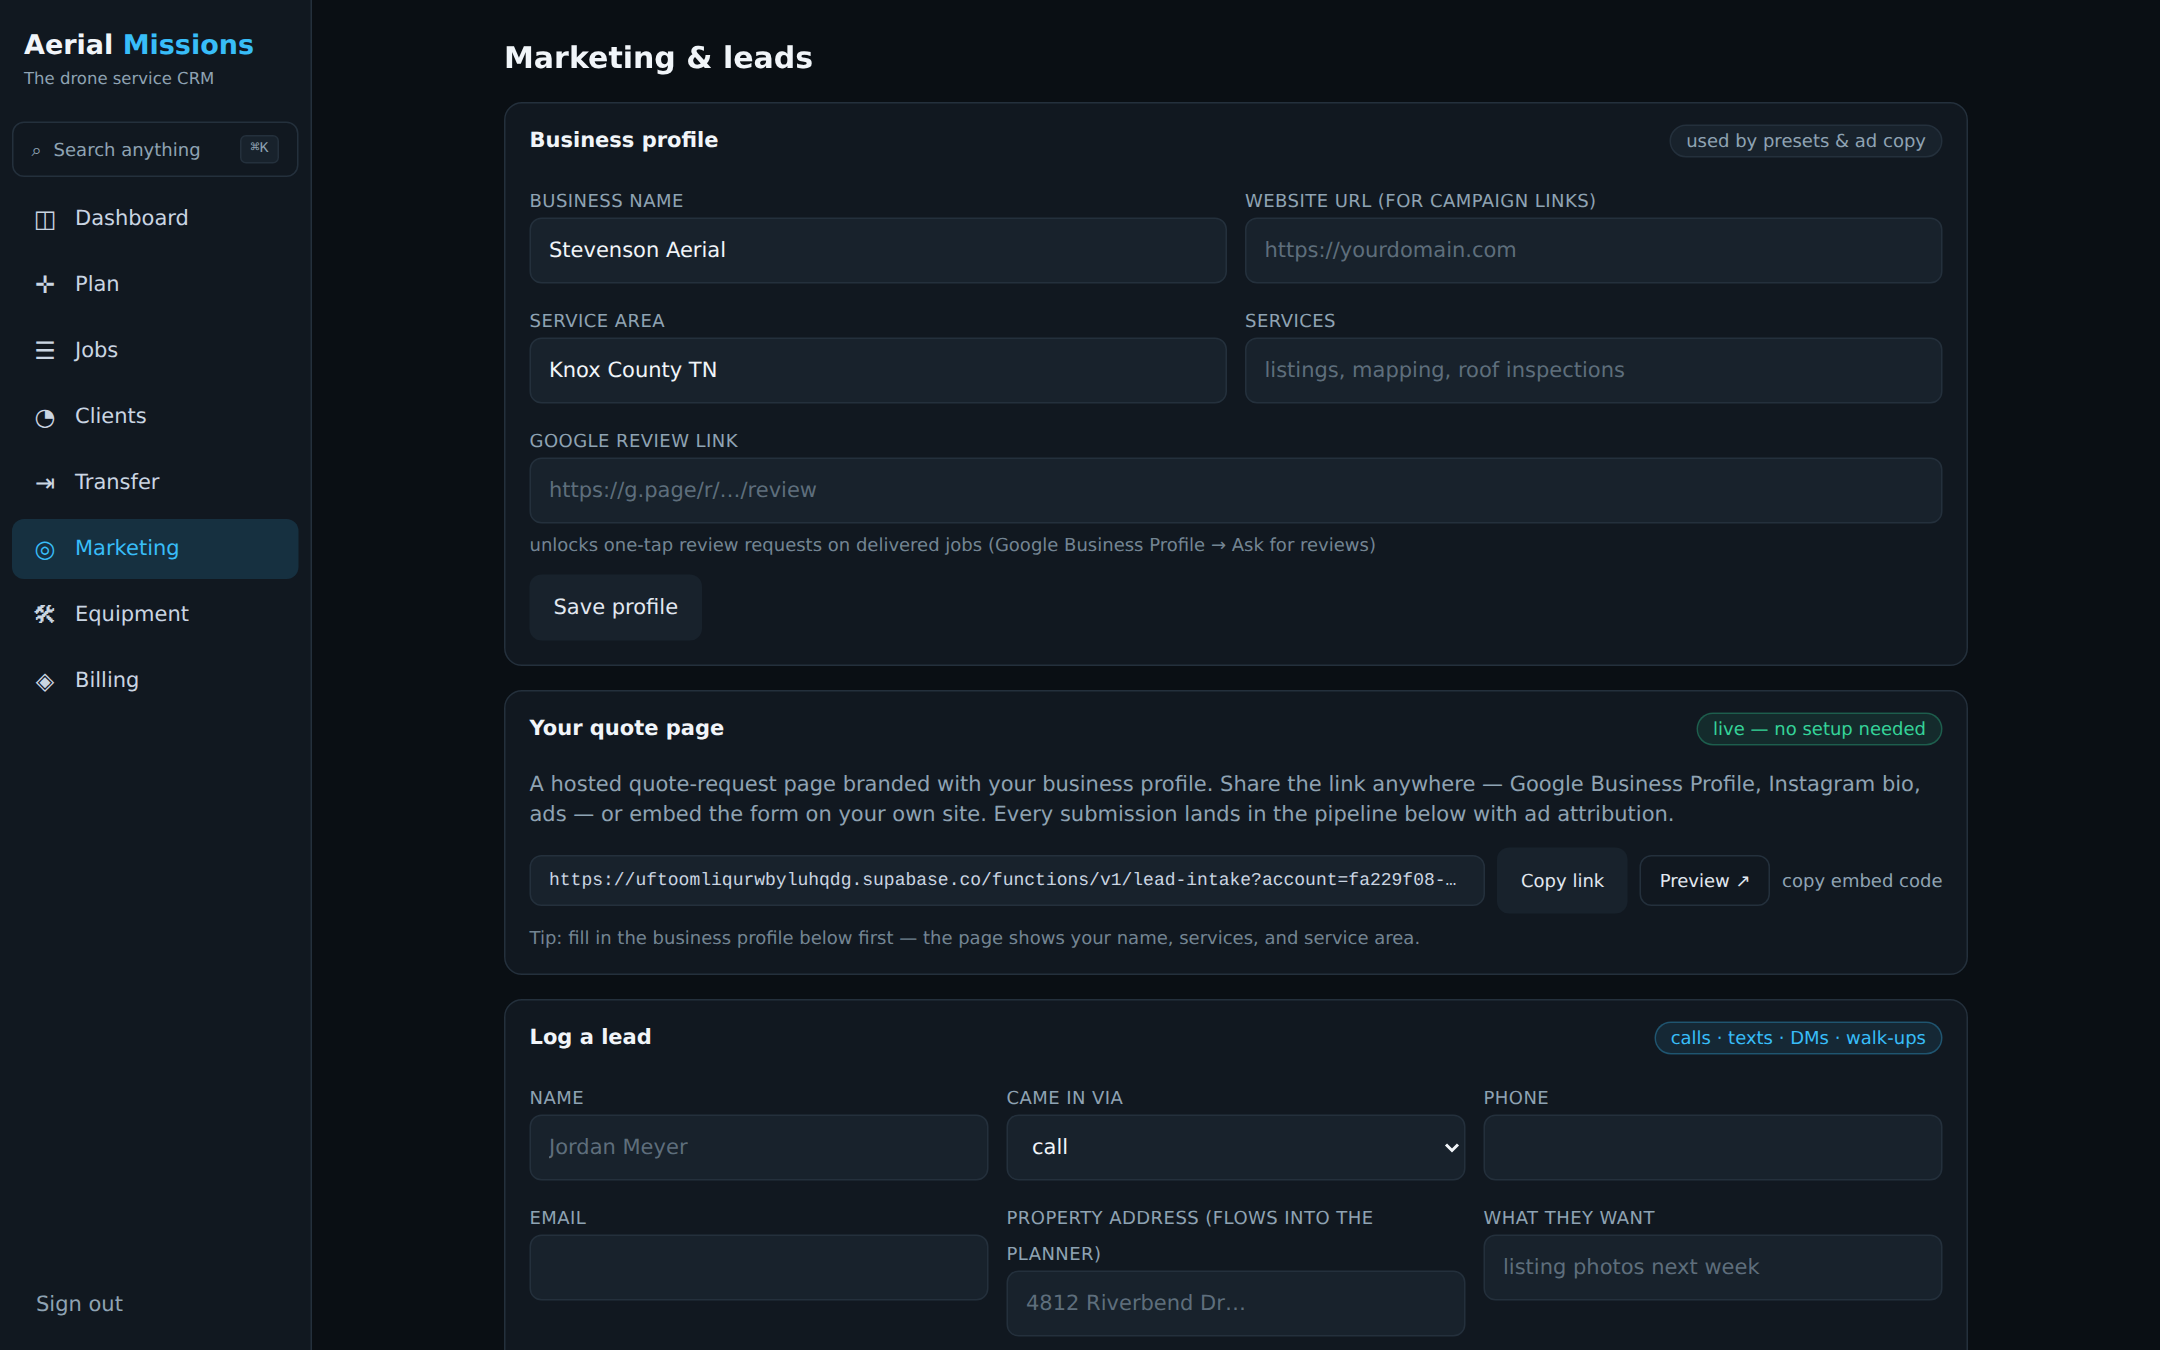
Task: Click the Marketing target icon in sidebar
Action: 45,549
